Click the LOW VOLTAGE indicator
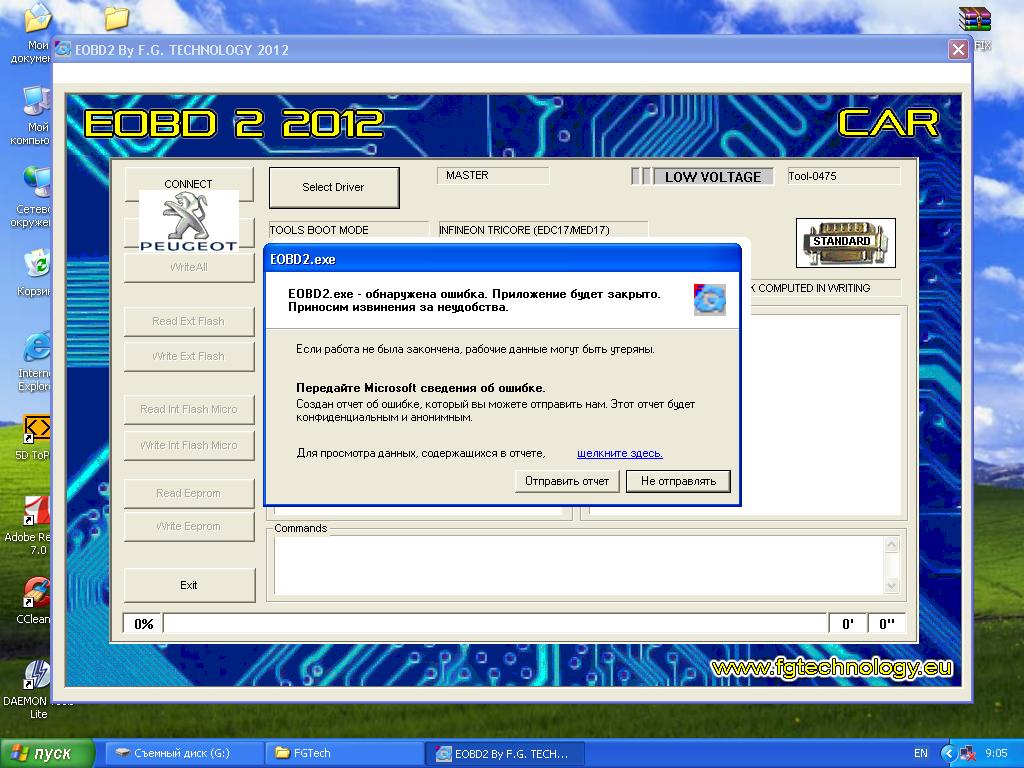The width and height of the screenshot is (1024, 768). click(713, 177)
